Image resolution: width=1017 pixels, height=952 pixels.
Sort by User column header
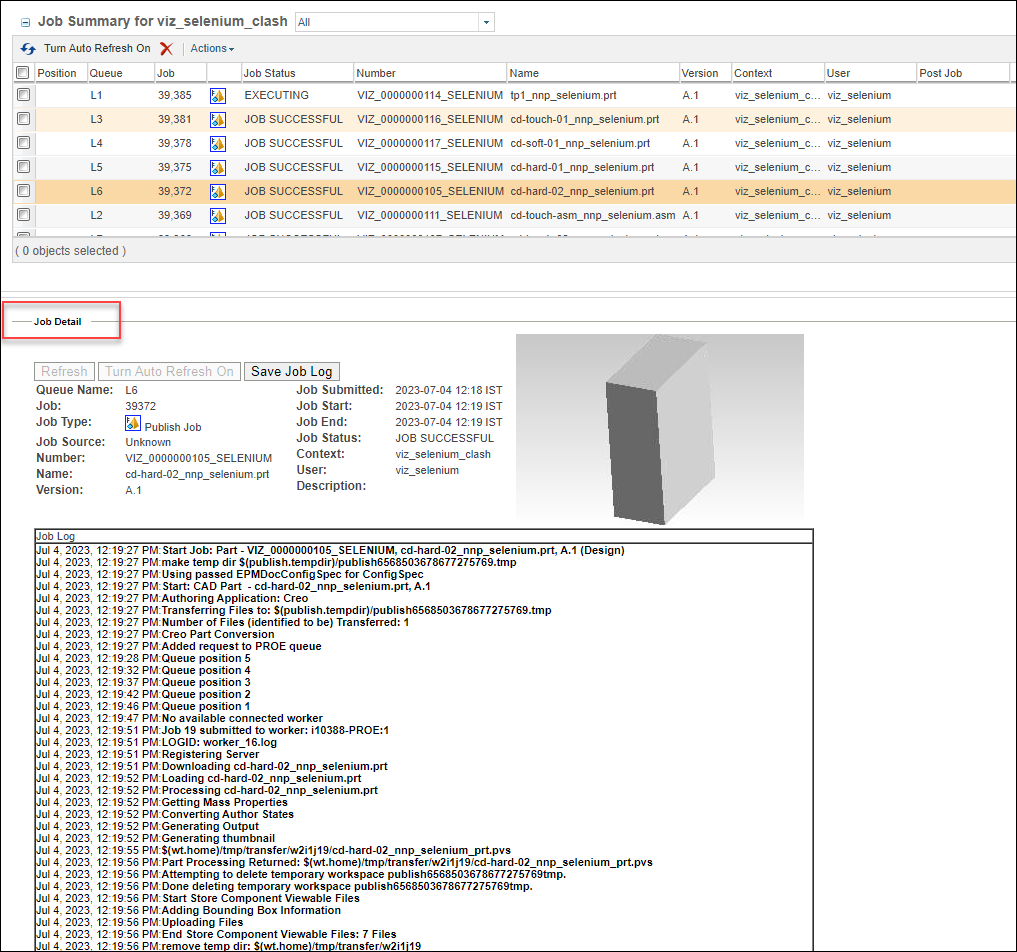click(838, 73)
